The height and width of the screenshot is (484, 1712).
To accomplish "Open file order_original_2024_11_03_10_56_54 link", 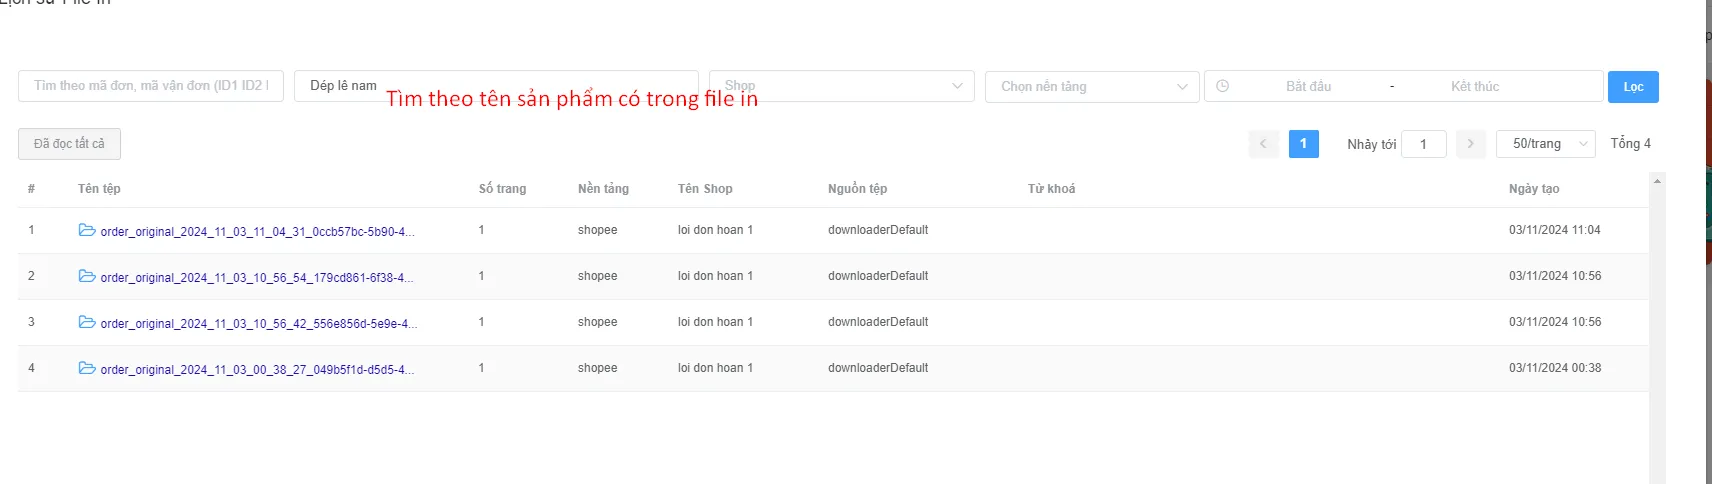I will point(257,278).
